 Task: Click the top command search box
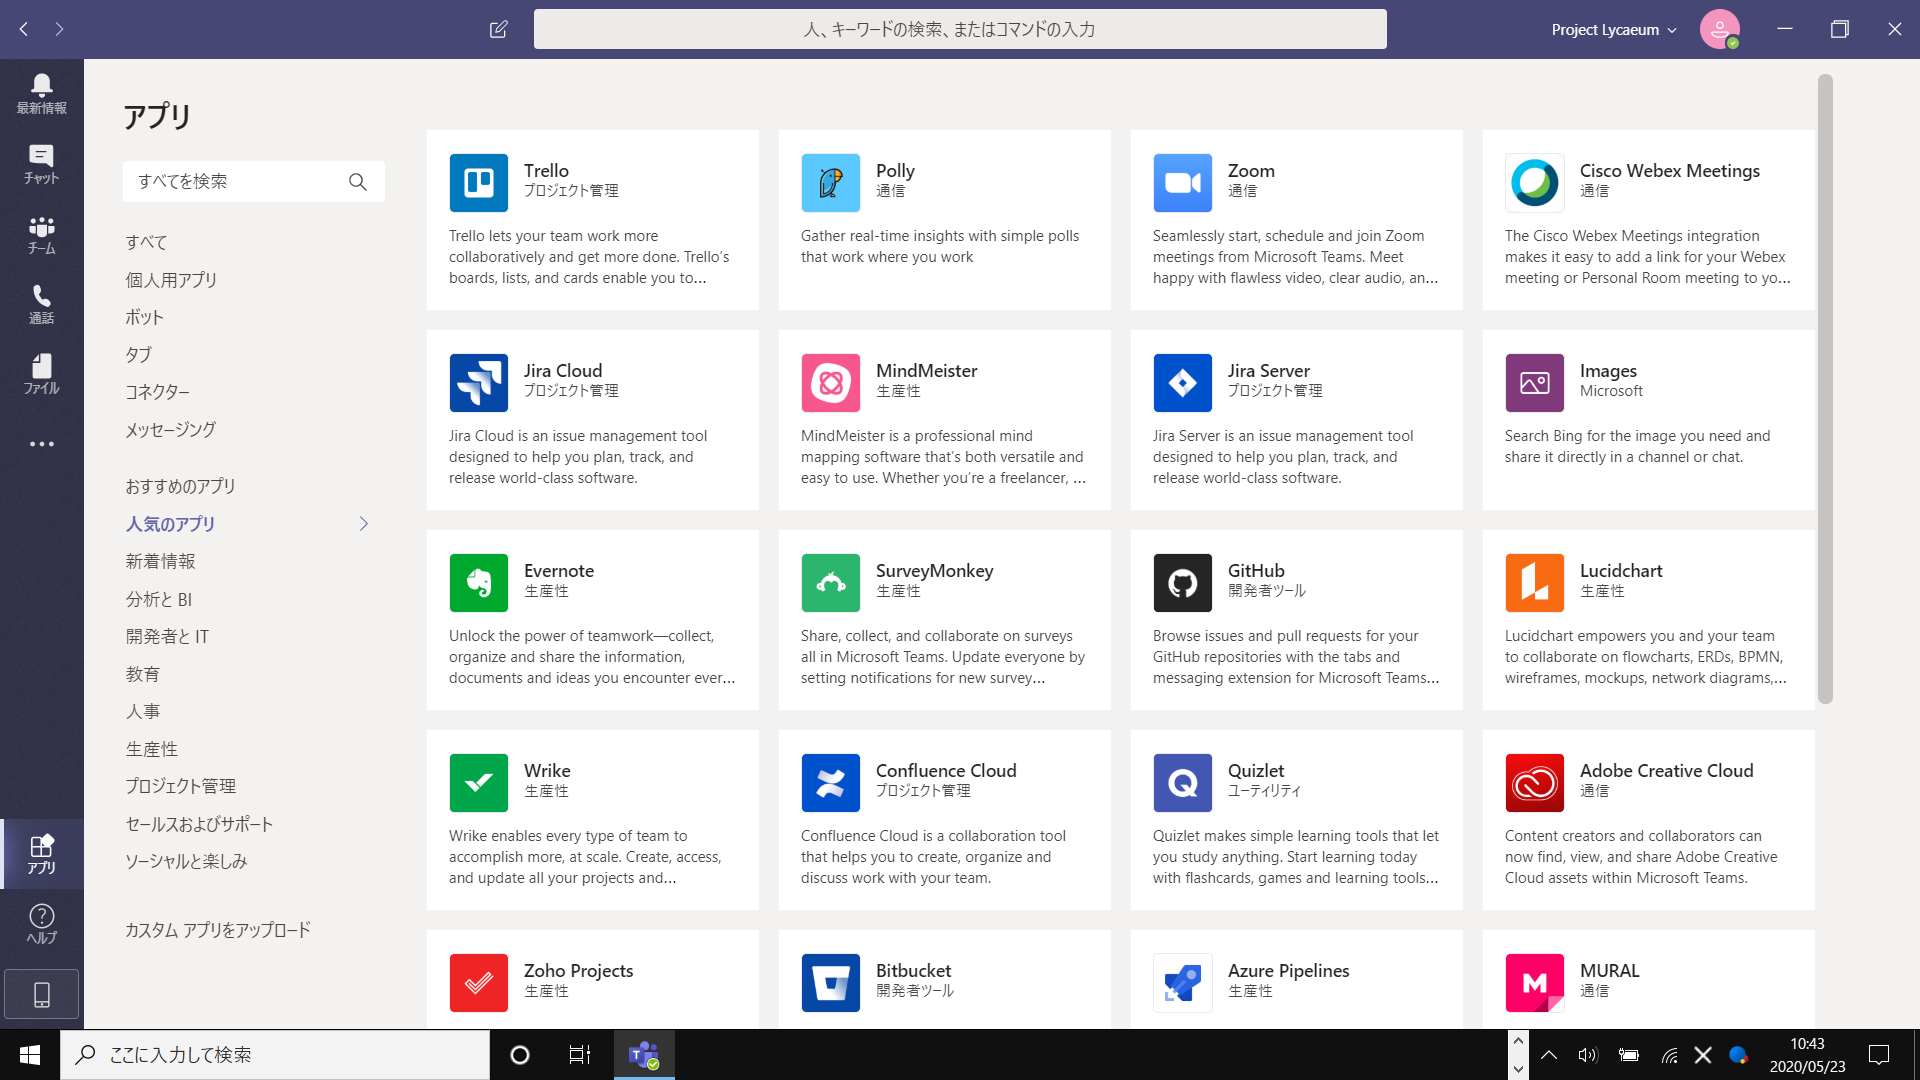coord(959,29)
